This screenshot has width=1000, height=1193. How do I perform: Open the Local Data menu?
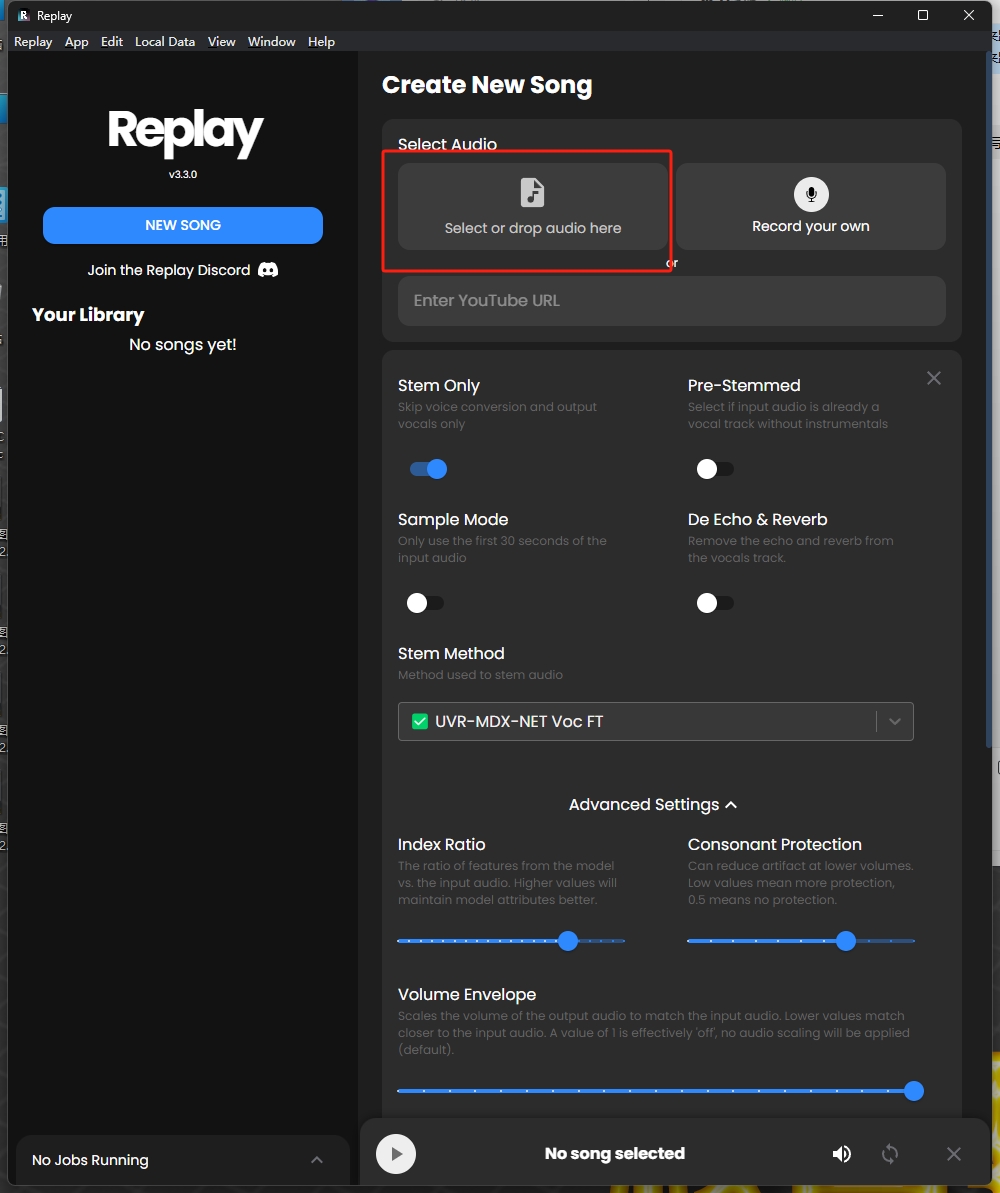(x=165, y=42)
